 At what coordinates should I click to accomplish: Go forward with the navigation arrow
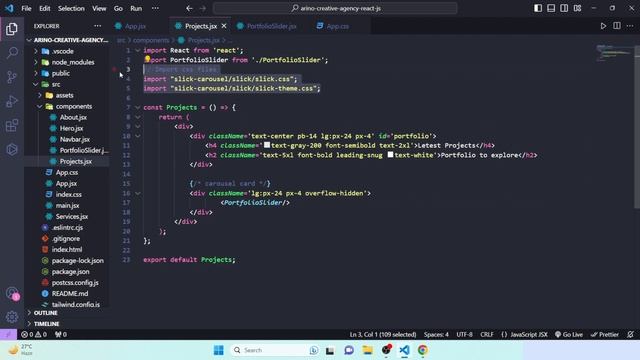203,8
